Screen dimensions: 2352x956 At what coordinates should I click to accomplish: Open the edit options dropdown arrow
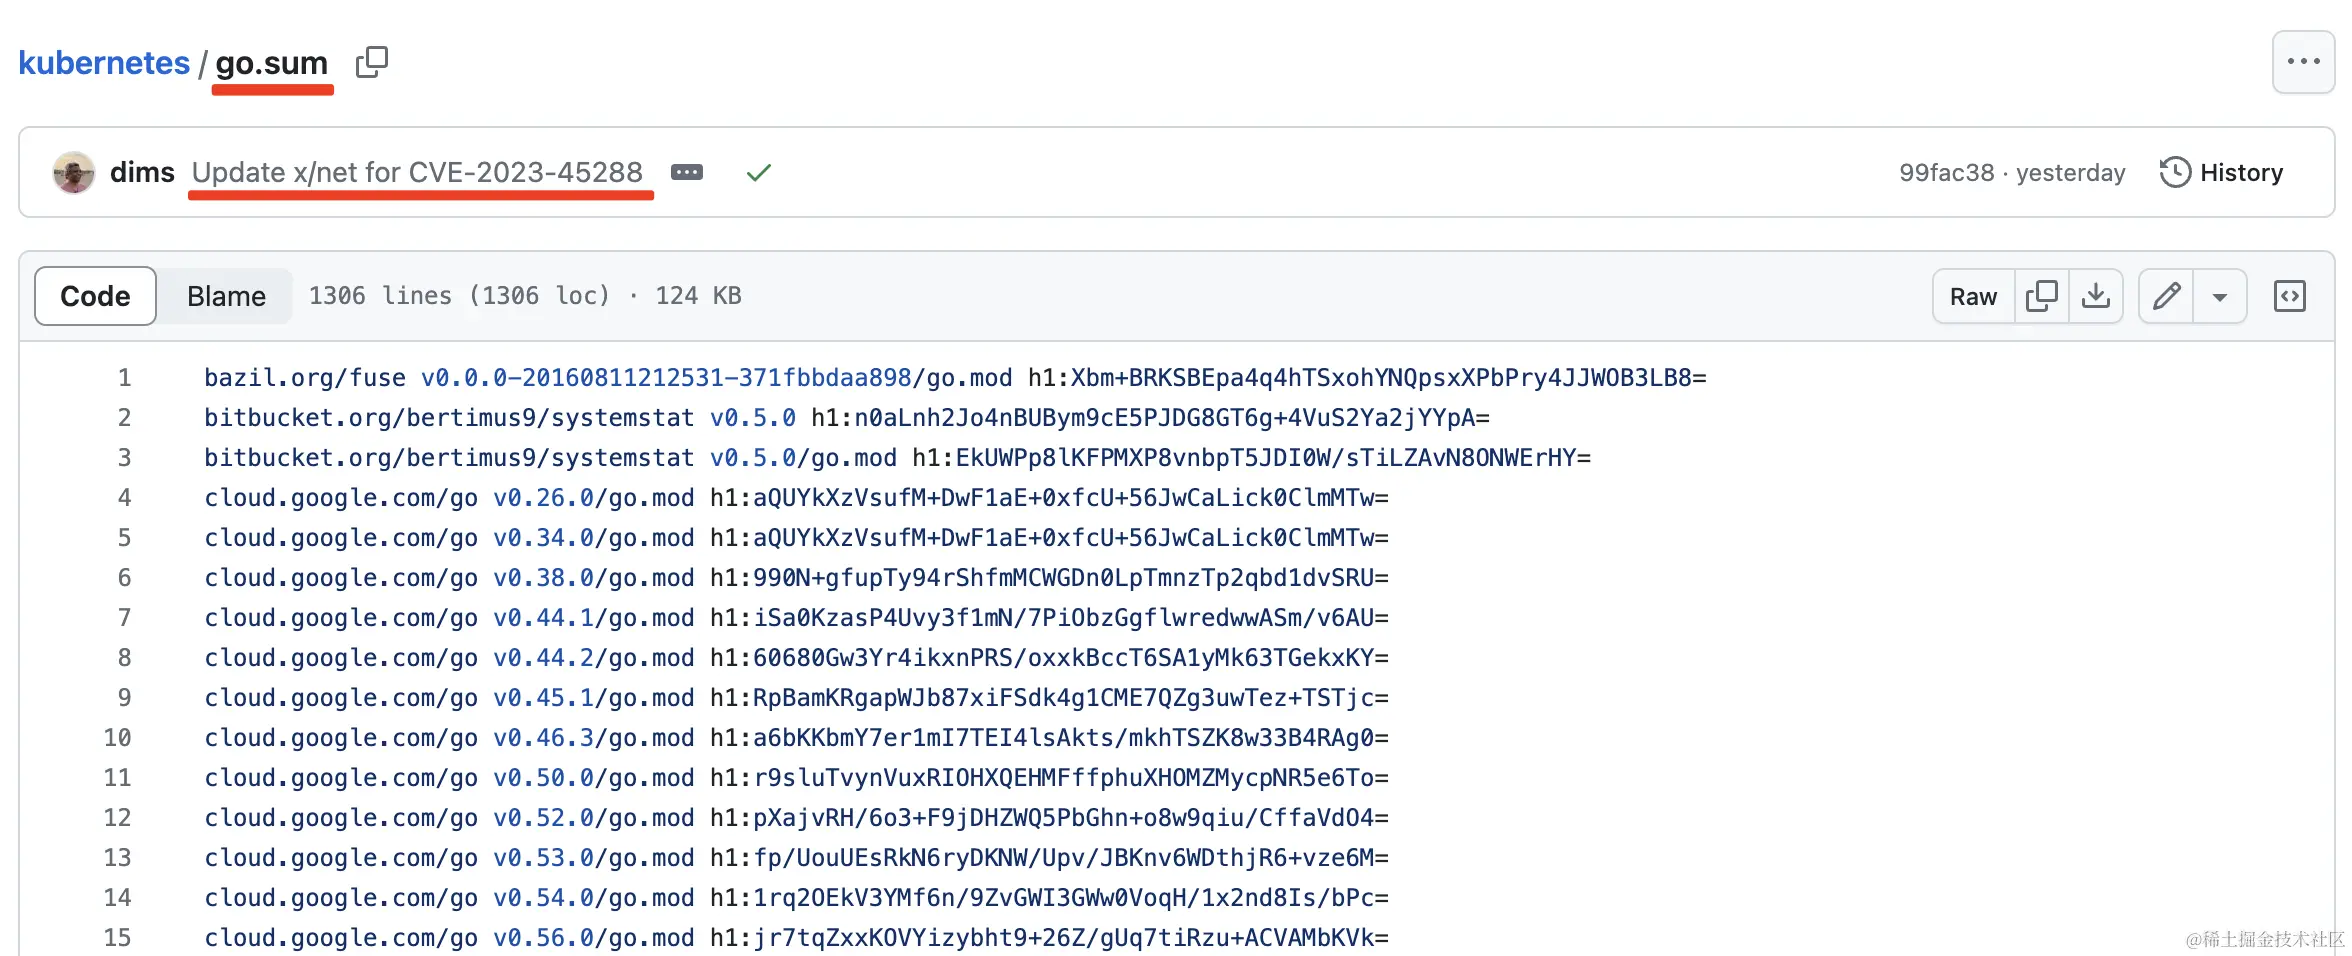(x=2220, y=295)
